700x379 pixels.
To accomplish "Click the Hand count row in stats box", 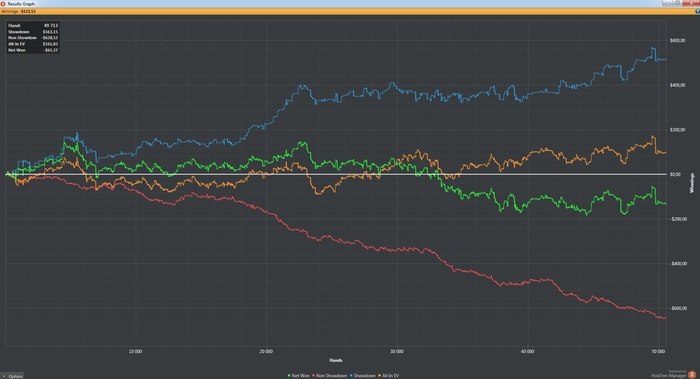I will 33,25.
